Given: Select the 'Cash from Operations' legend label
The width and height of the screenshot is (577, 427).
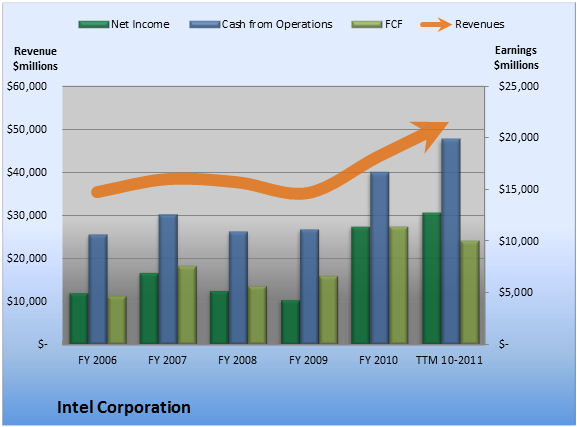Looking at the screenshot, I should tap(277, 24).
